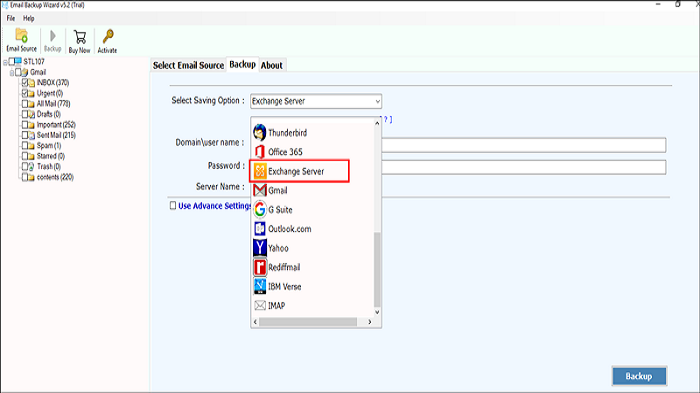Click the list scroll-left arrow
The width and height of the screenshot is (700, 393).
pos(255,322)
